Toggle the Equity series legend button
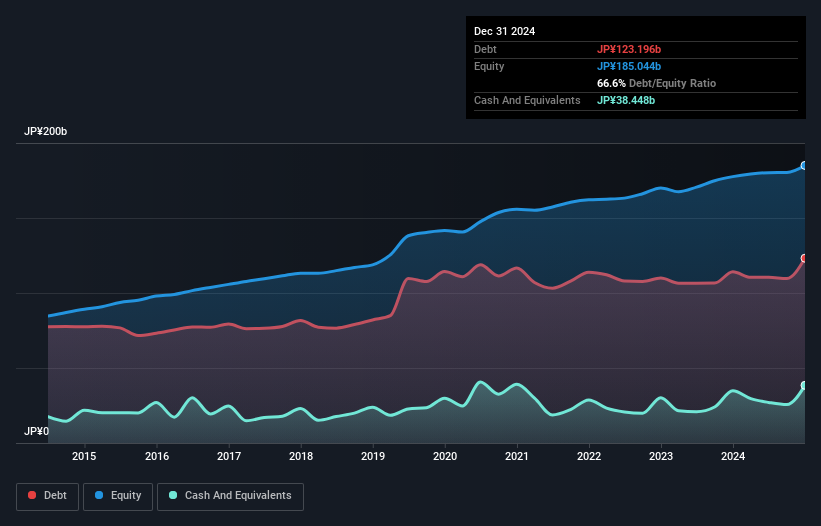The height and width of the screenshot is (526, 821). point(118,496)
